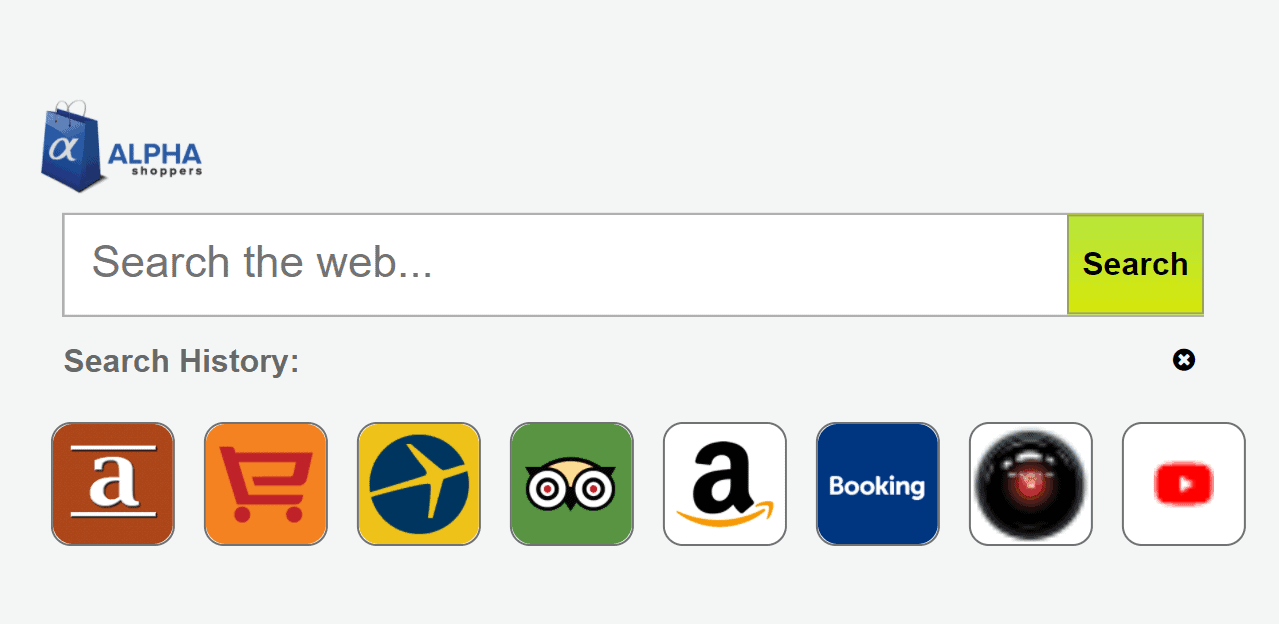Click the yellow plane circle in Expedia tile
The height and width of the screenshot is (624, 1279).
point(419,484)
